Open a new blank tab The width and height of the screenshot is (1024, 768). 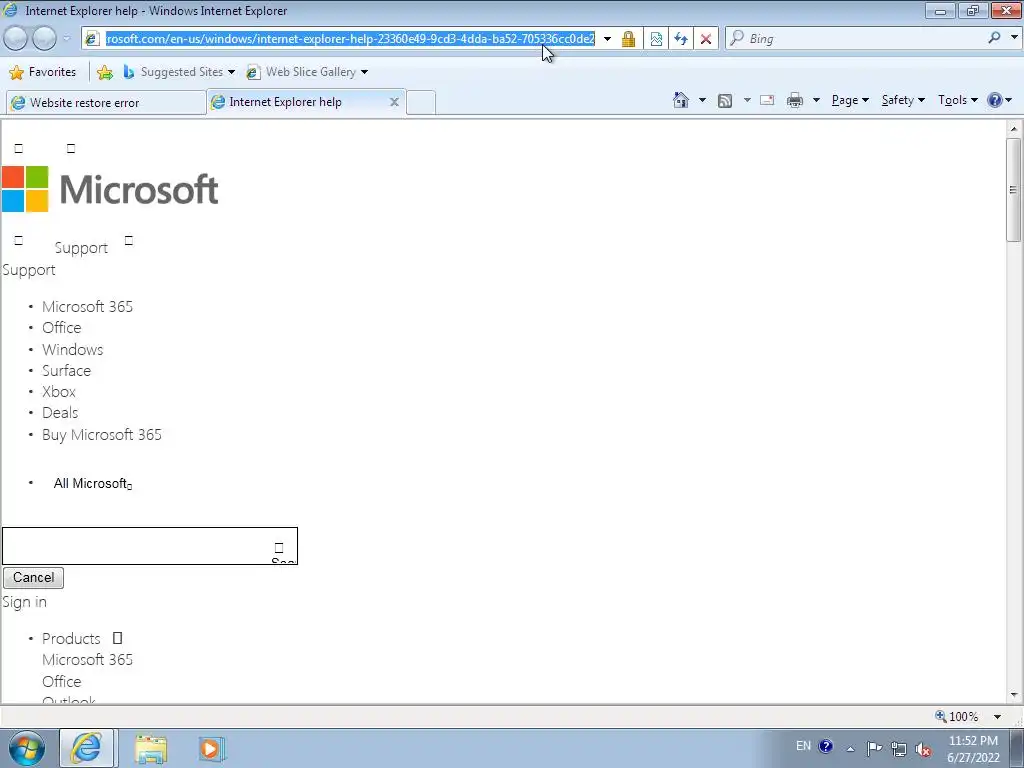(x=421, y=103)
